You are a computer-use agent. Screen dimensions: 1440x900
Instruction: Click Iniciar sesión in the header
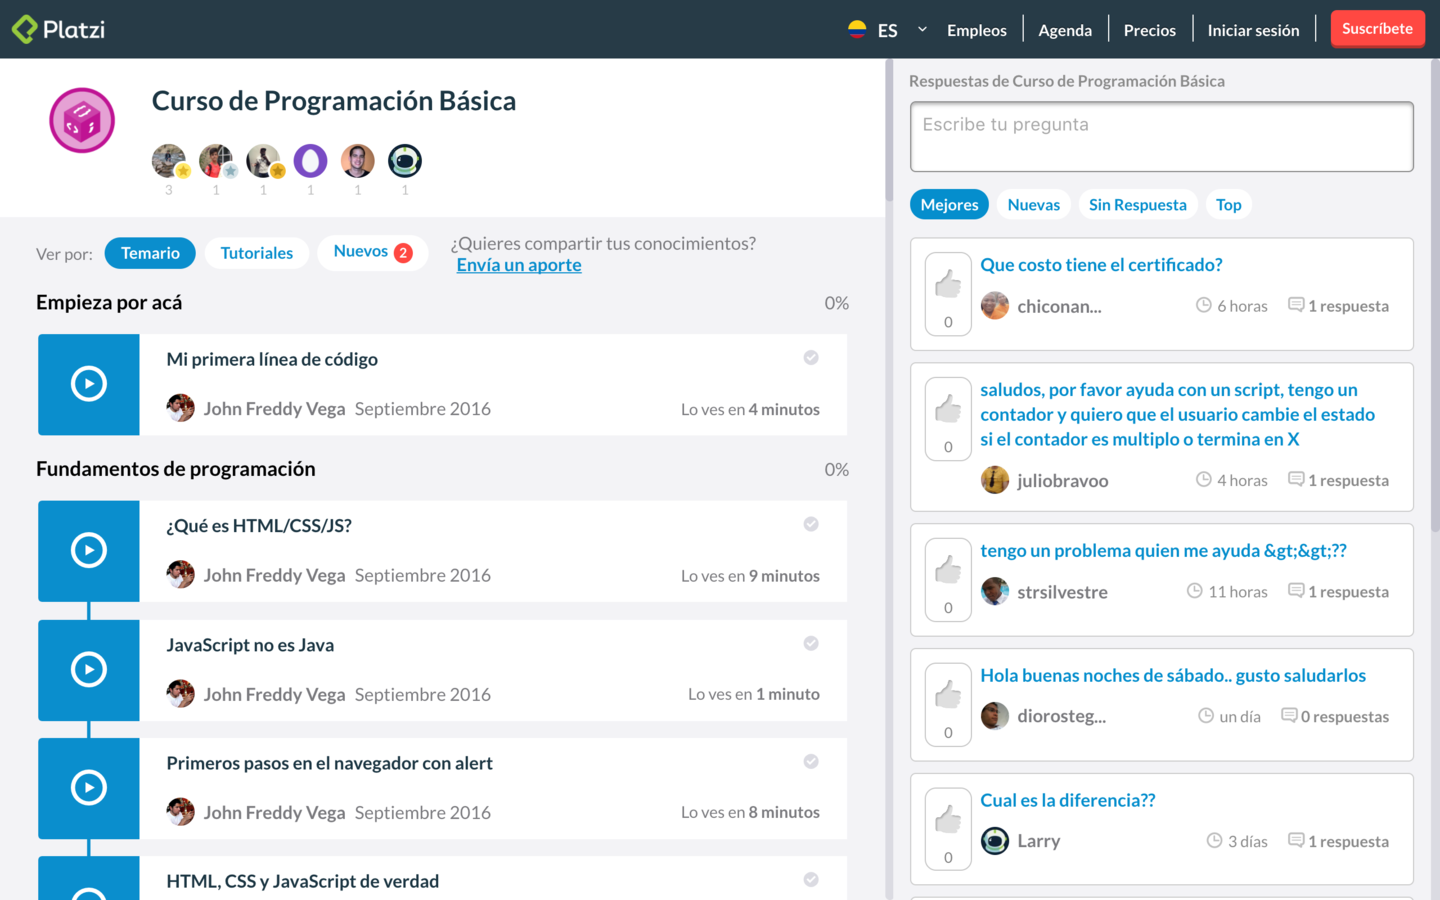click(1253, 30)
